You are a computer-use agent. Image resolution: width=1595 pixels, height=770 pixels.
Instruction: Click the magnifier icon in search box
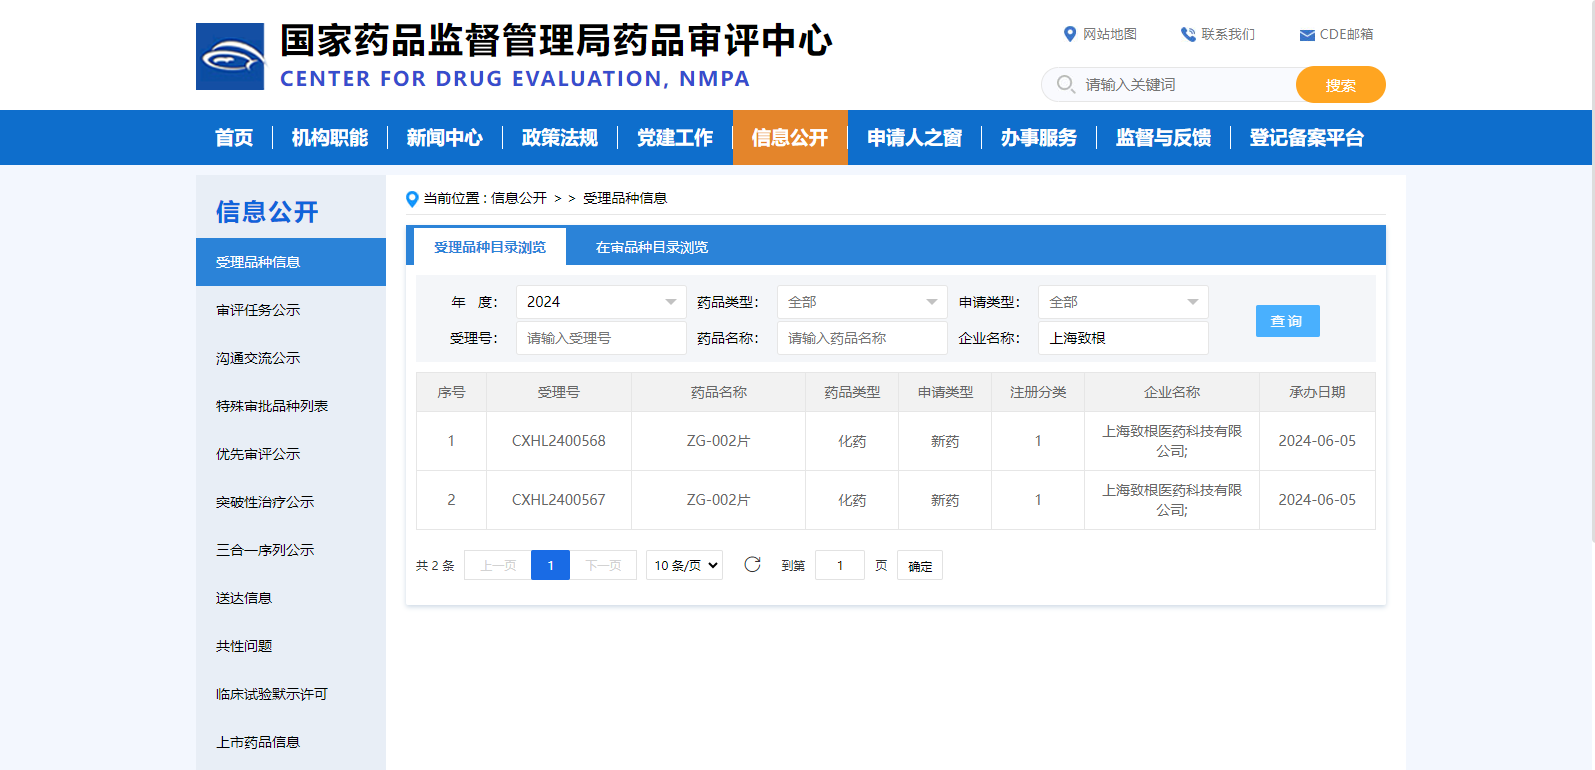click(x=1066, y=85)
